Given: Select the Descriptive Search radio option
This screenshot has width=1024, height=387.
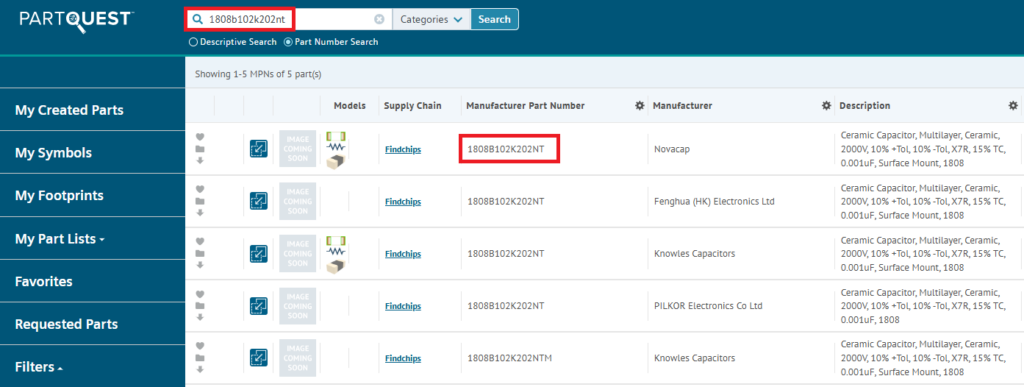Looking at the screenshot, I should [193, 42].
